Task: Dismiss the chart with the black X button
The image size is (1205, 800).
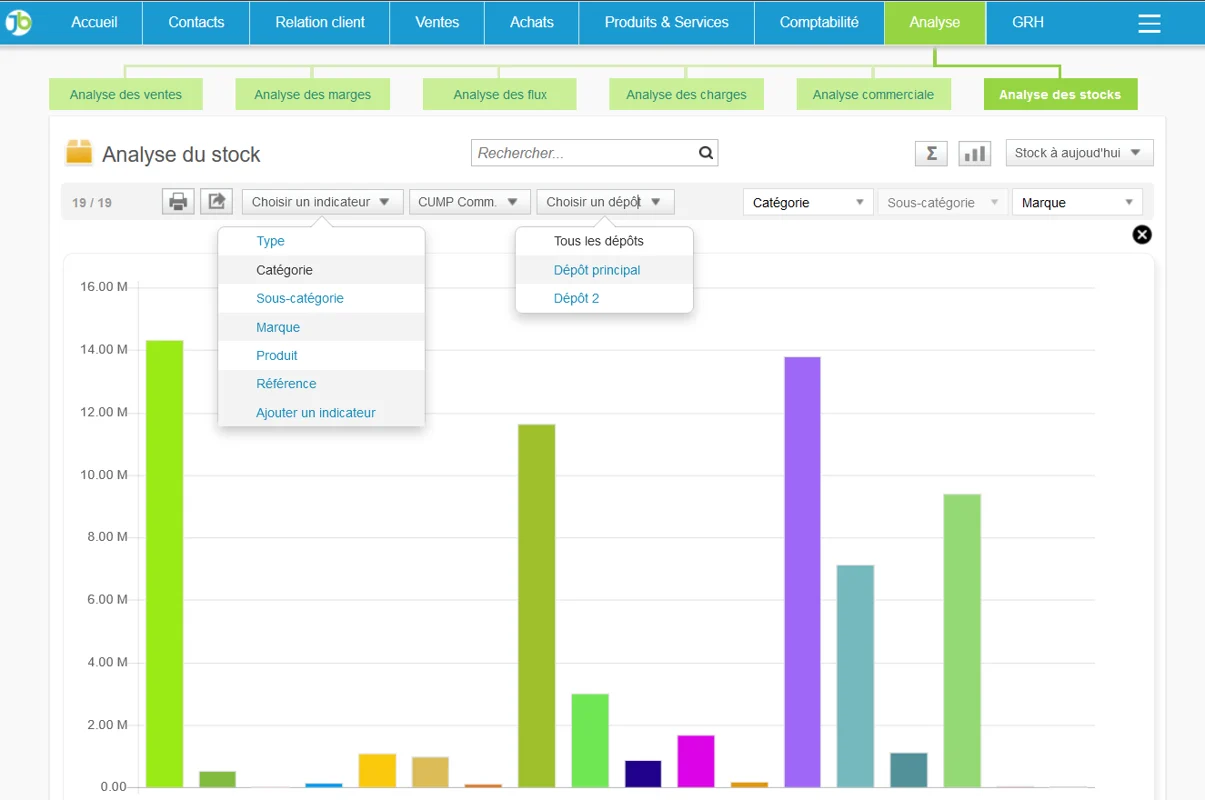Action: pos(1141,234)
